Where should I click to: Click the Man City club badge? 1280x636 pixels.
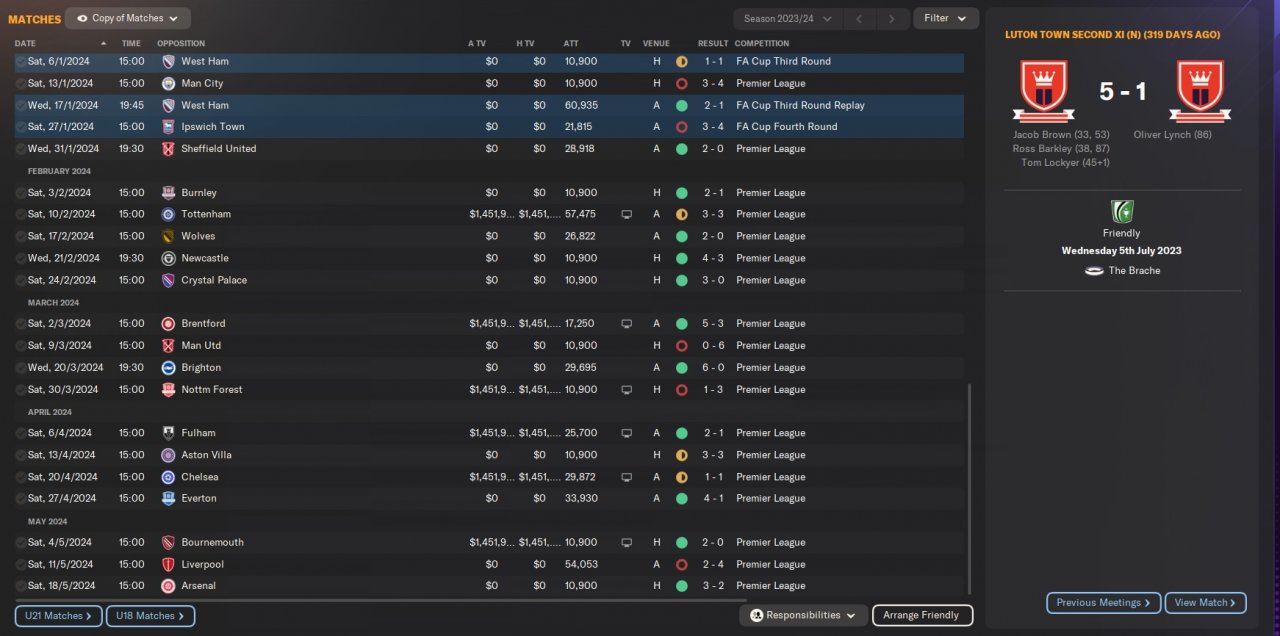click(x=168, y=83)
